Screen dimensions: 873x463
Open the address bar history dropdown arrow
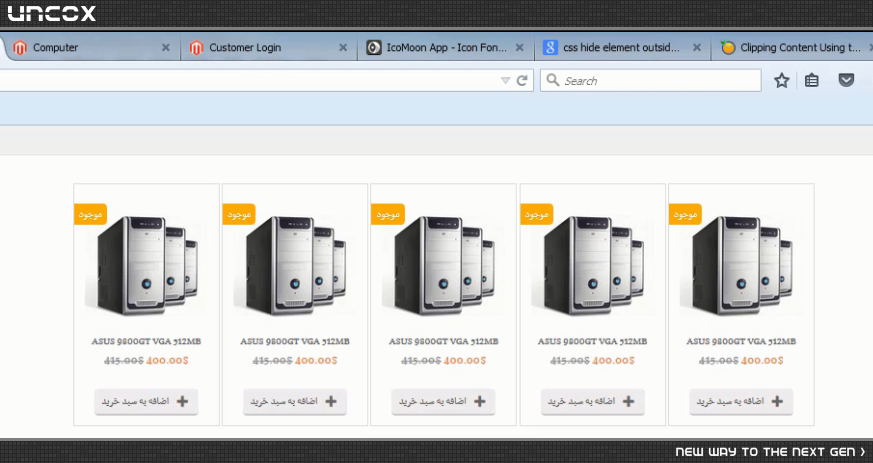click(505, 81)
